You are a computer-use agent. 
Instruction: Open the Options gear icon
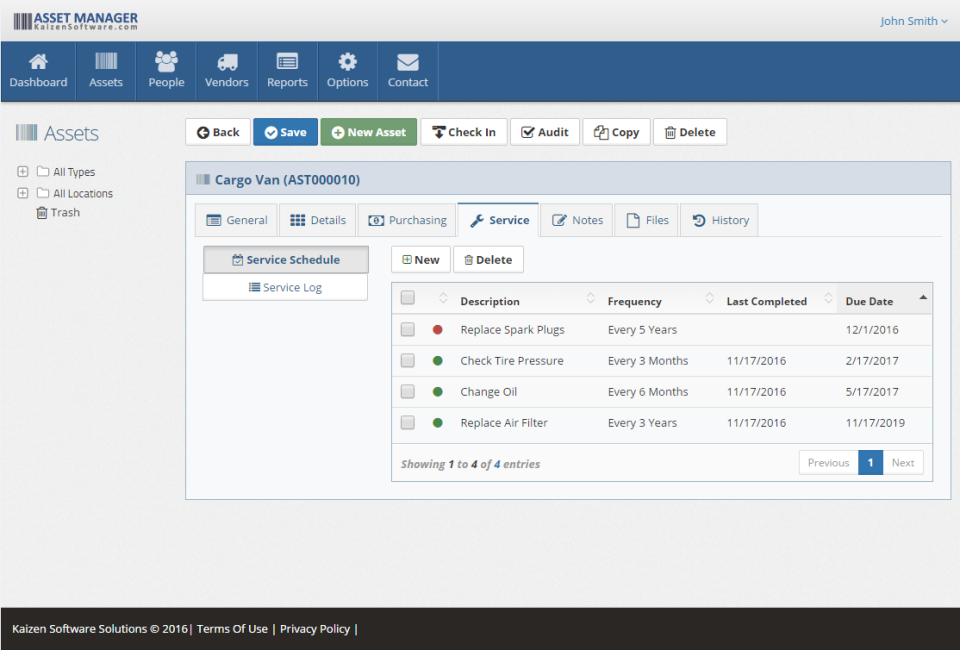point(347,63)
